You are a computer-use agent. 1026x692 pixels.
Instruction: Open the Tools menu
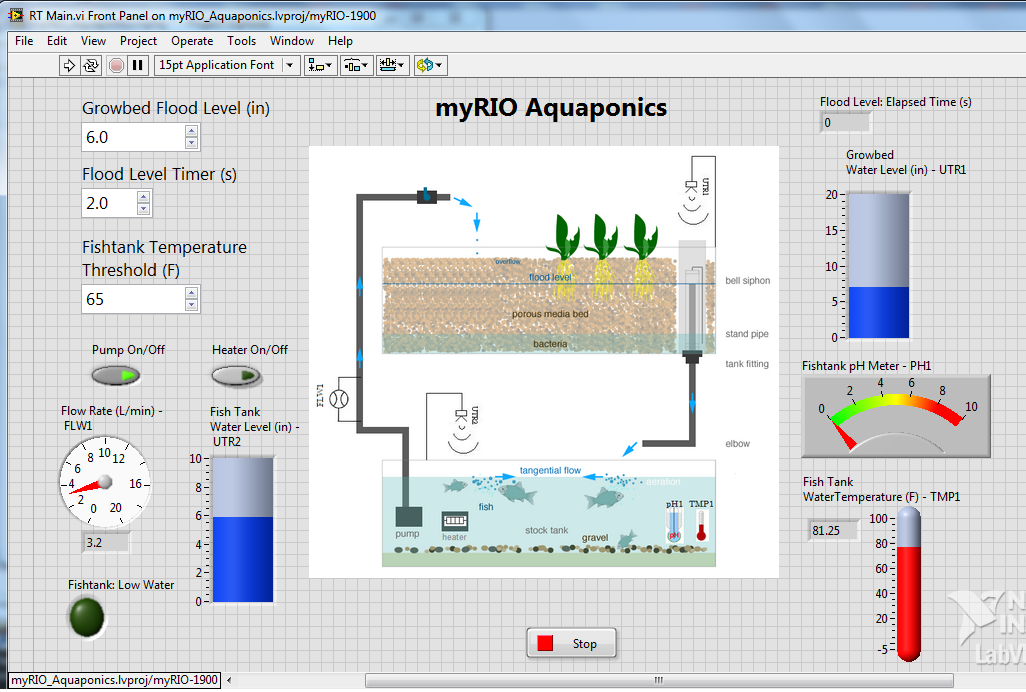(241, 41)
